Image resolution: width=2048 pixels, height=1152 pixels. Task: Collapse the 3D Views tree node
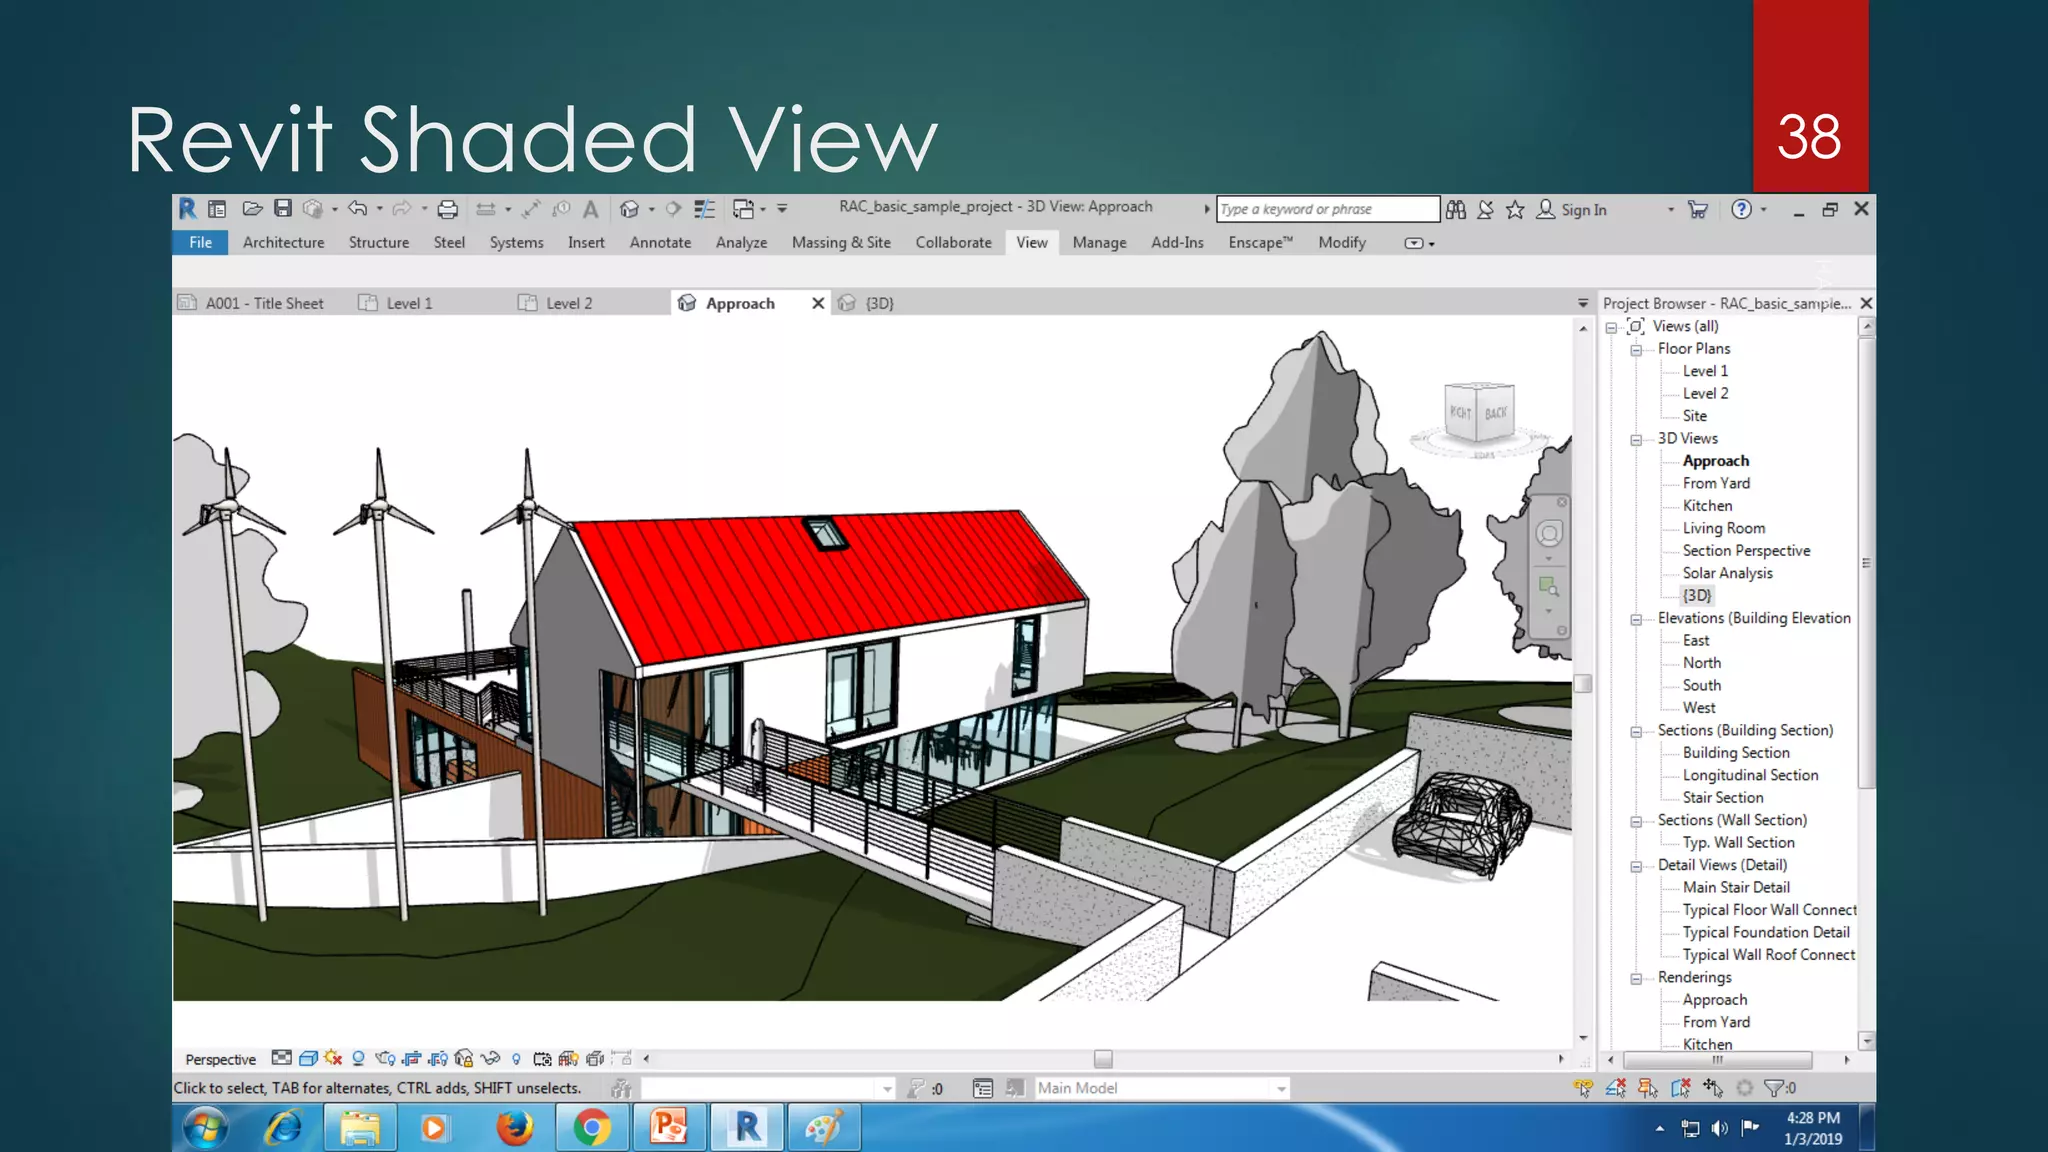1636,440
